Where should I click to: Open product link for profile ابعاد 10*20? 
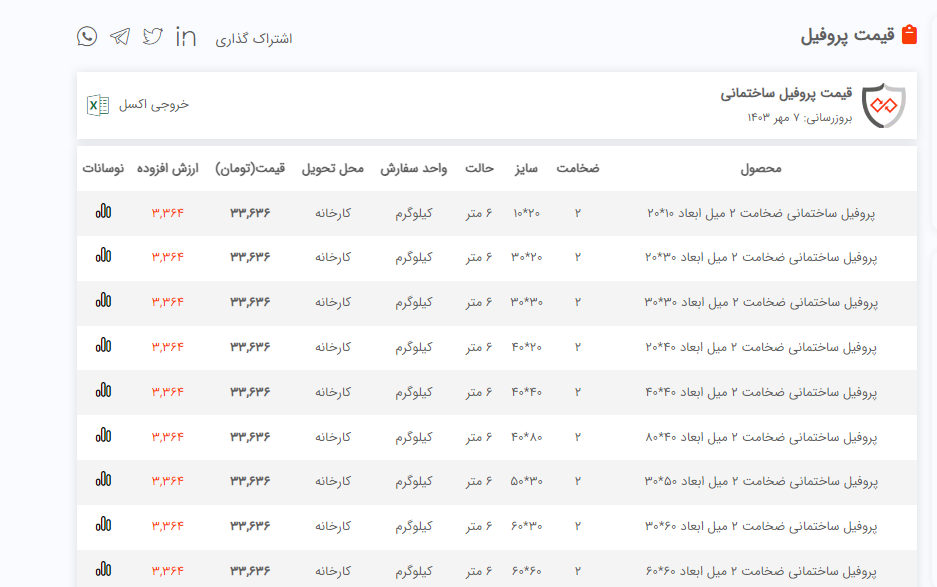pyautogui.click(x=761, y=213)
